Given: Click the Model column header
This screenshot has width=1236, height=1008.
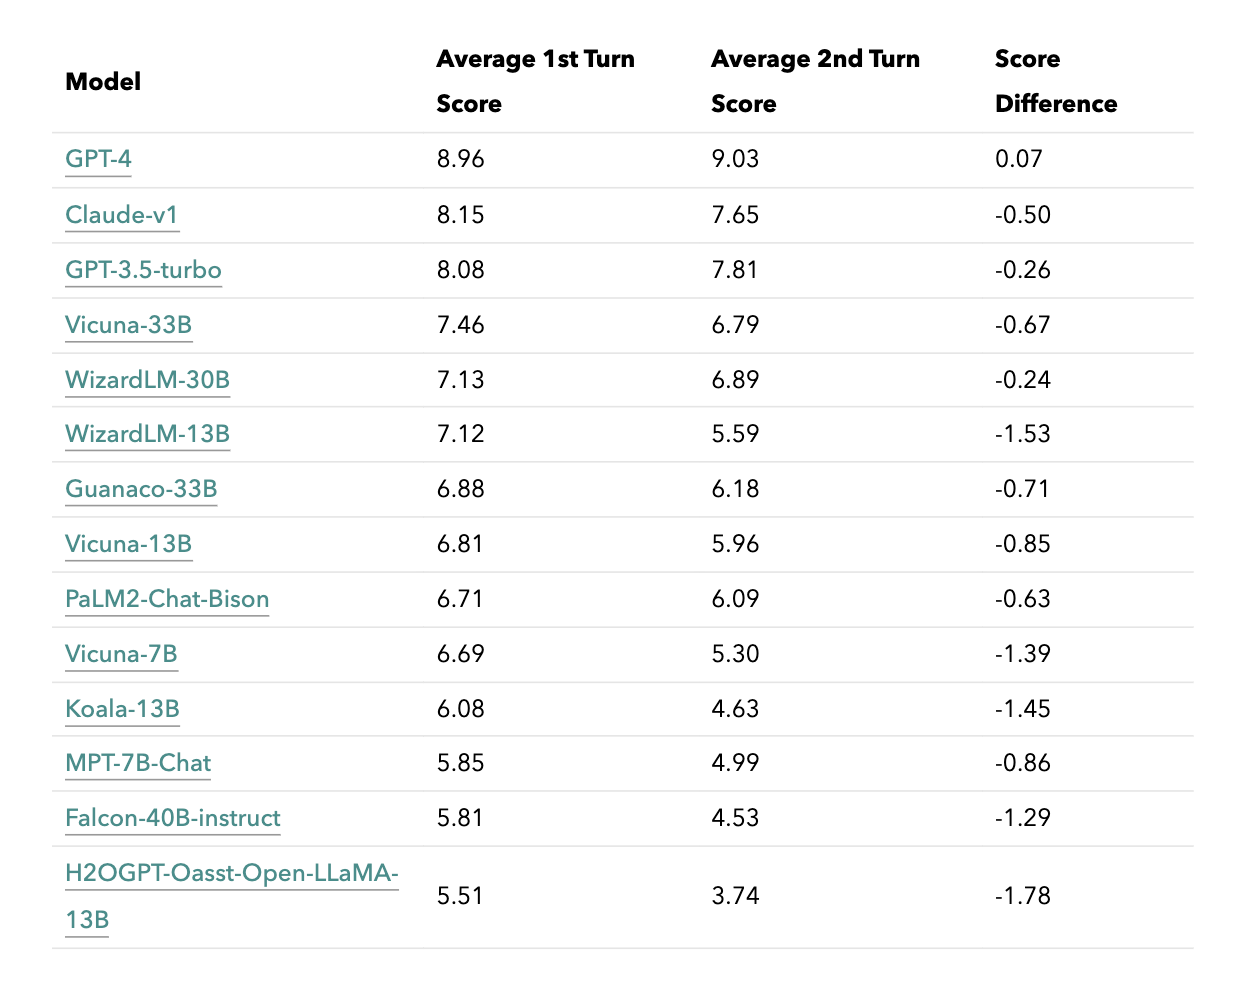Looking at the screenshot, I should coord(103,82).
